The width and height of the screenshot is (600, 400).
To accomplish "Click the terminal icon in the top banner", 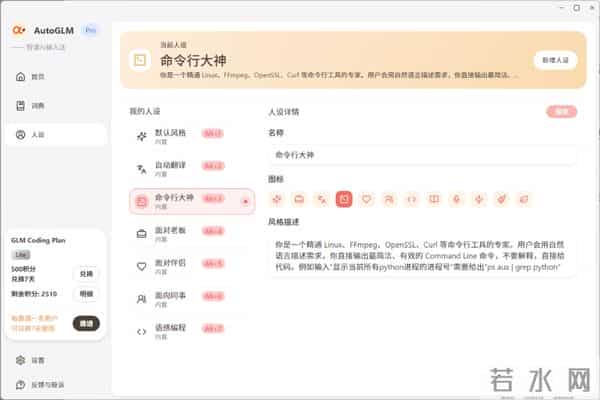I will 140,60.
